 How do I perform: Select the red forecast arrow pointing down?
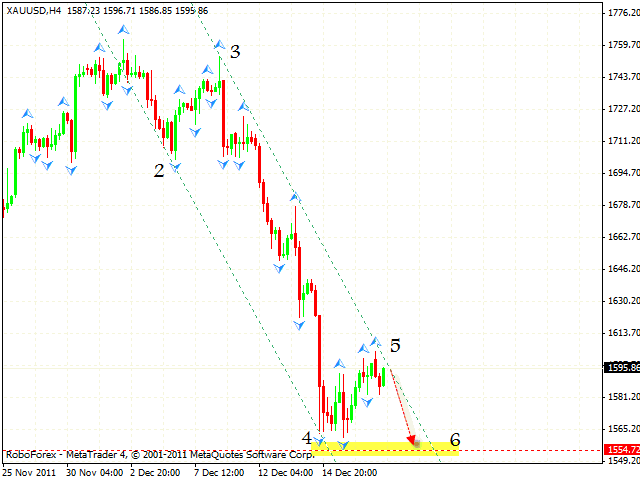(402, 408)
